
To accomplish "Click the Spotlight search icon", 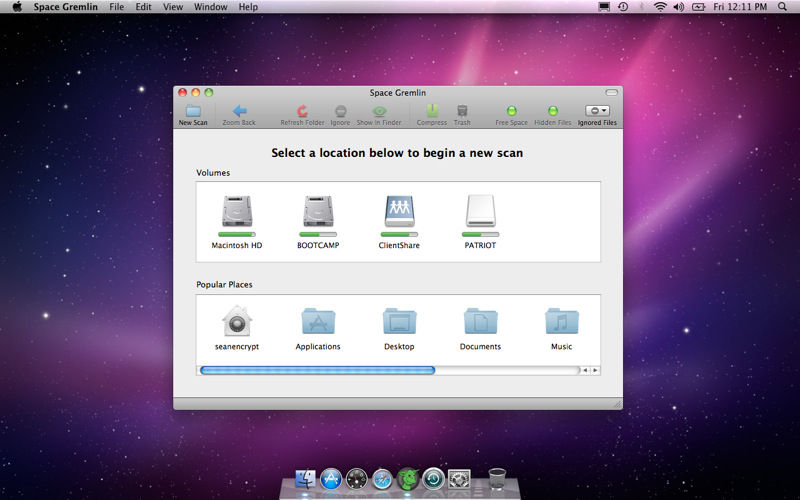I will coord(782,7).
